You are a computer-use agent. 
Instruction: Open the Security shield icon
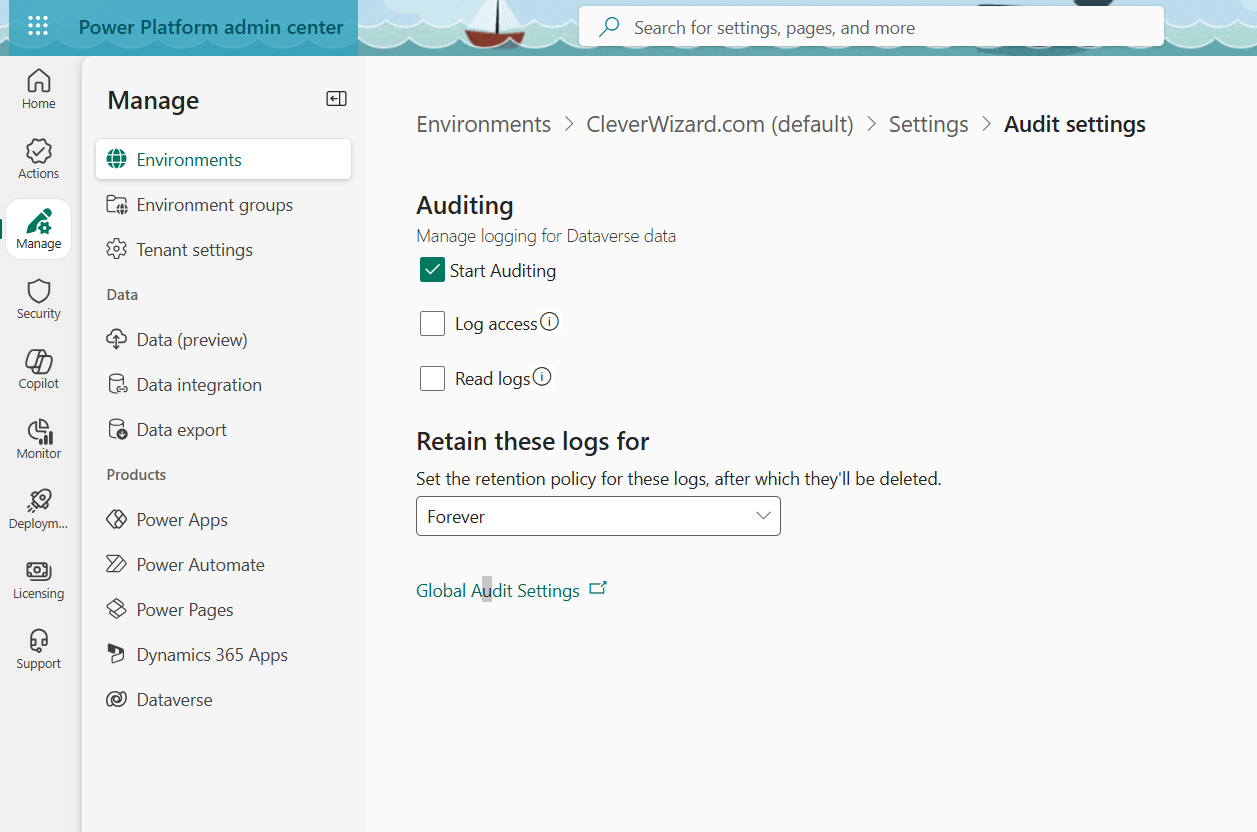coord(39,291)
